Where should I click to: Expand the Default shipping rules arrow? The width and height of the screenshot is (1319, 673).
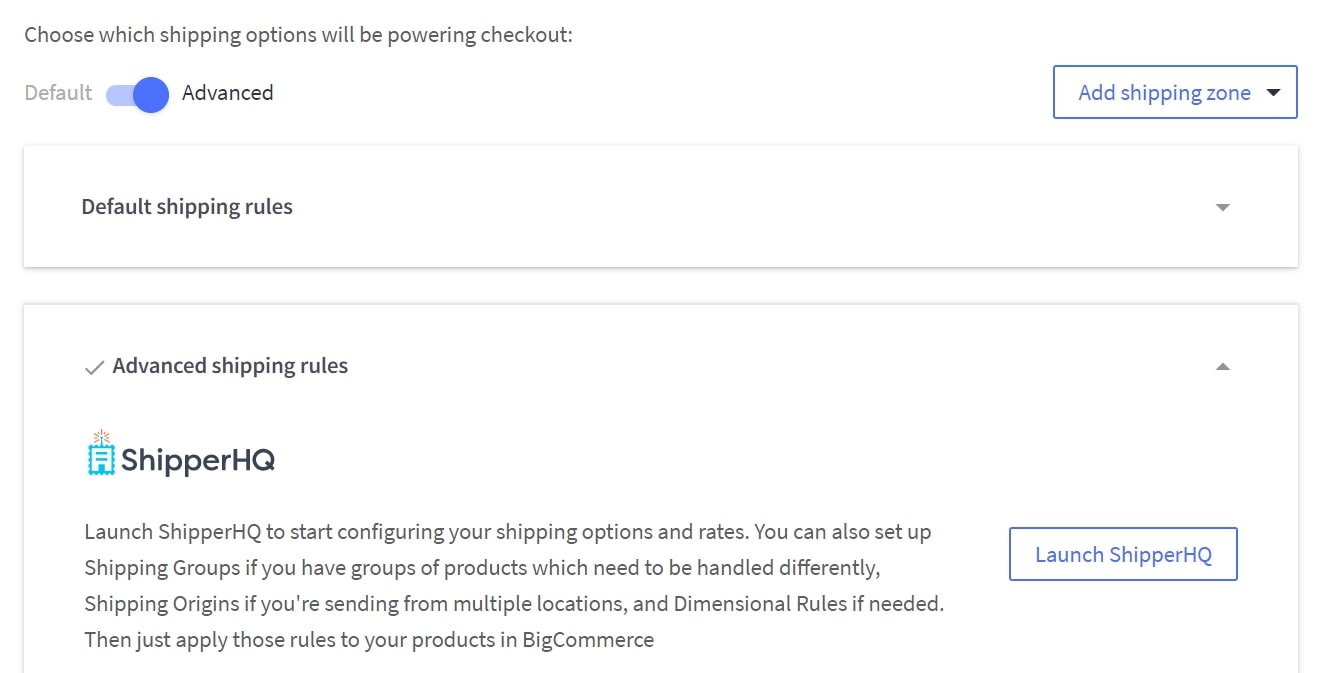click(1222, 208)
